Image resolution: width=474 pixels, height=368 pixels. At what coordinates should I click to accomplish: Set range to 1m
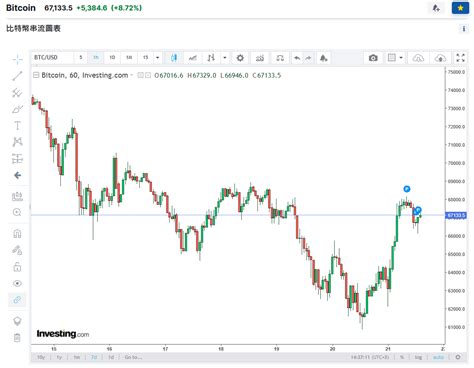[77, 357]
